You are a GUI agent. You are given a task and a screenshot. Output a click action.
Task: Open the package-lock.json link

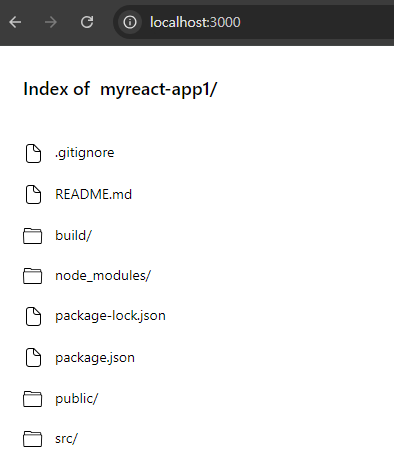(110, 316)
